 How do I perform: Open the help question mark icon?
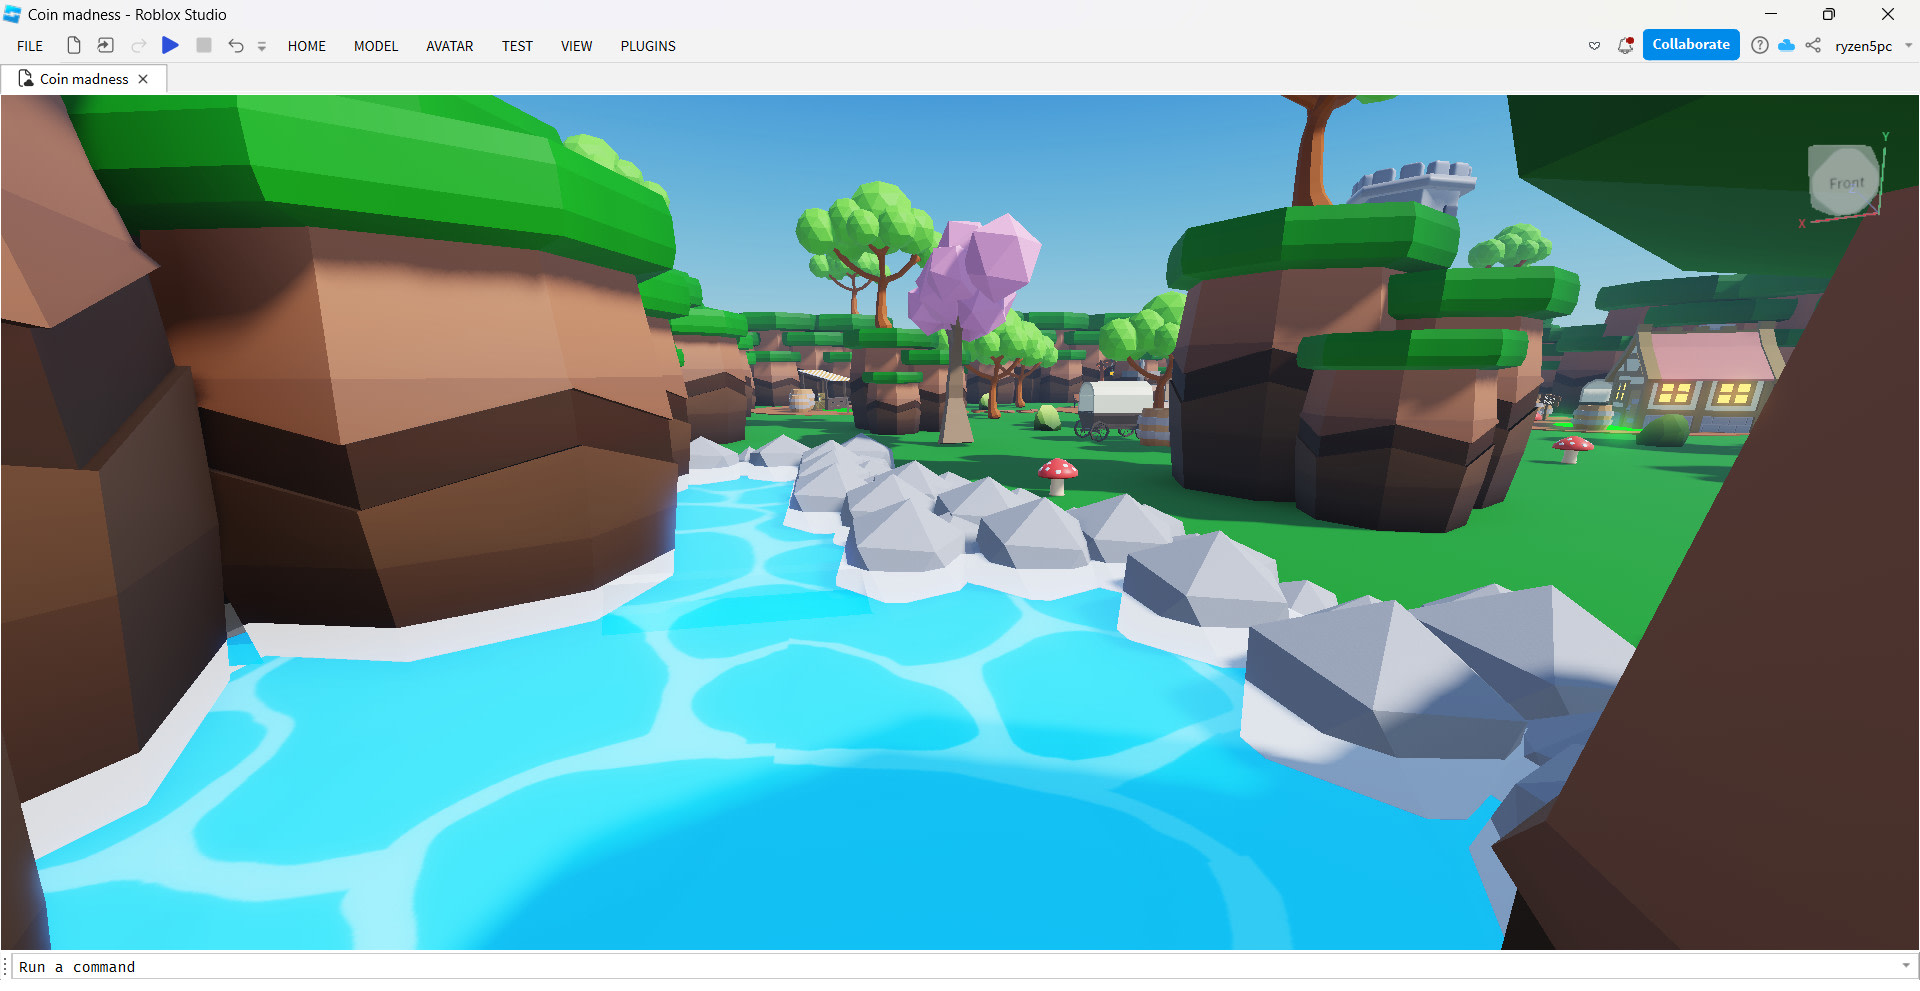click(1760, 45)
